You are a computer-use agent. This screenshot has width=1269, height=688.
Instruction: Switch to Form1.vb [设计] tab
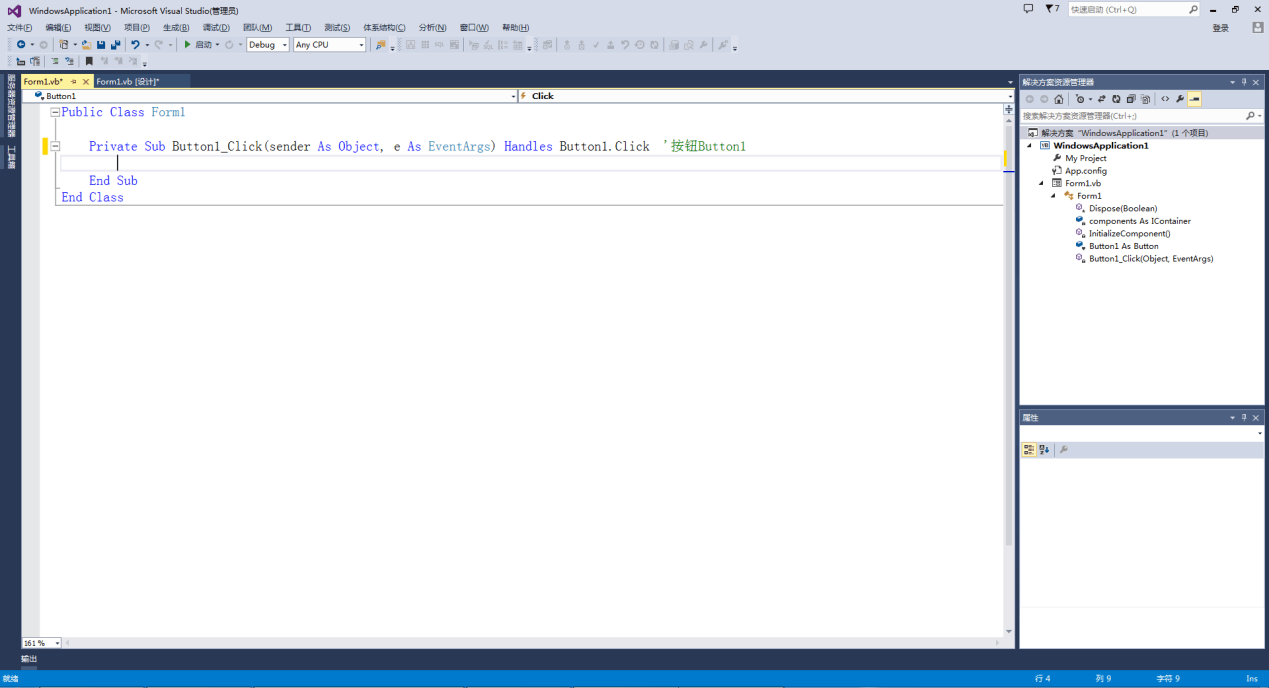[x=128, y=81]
